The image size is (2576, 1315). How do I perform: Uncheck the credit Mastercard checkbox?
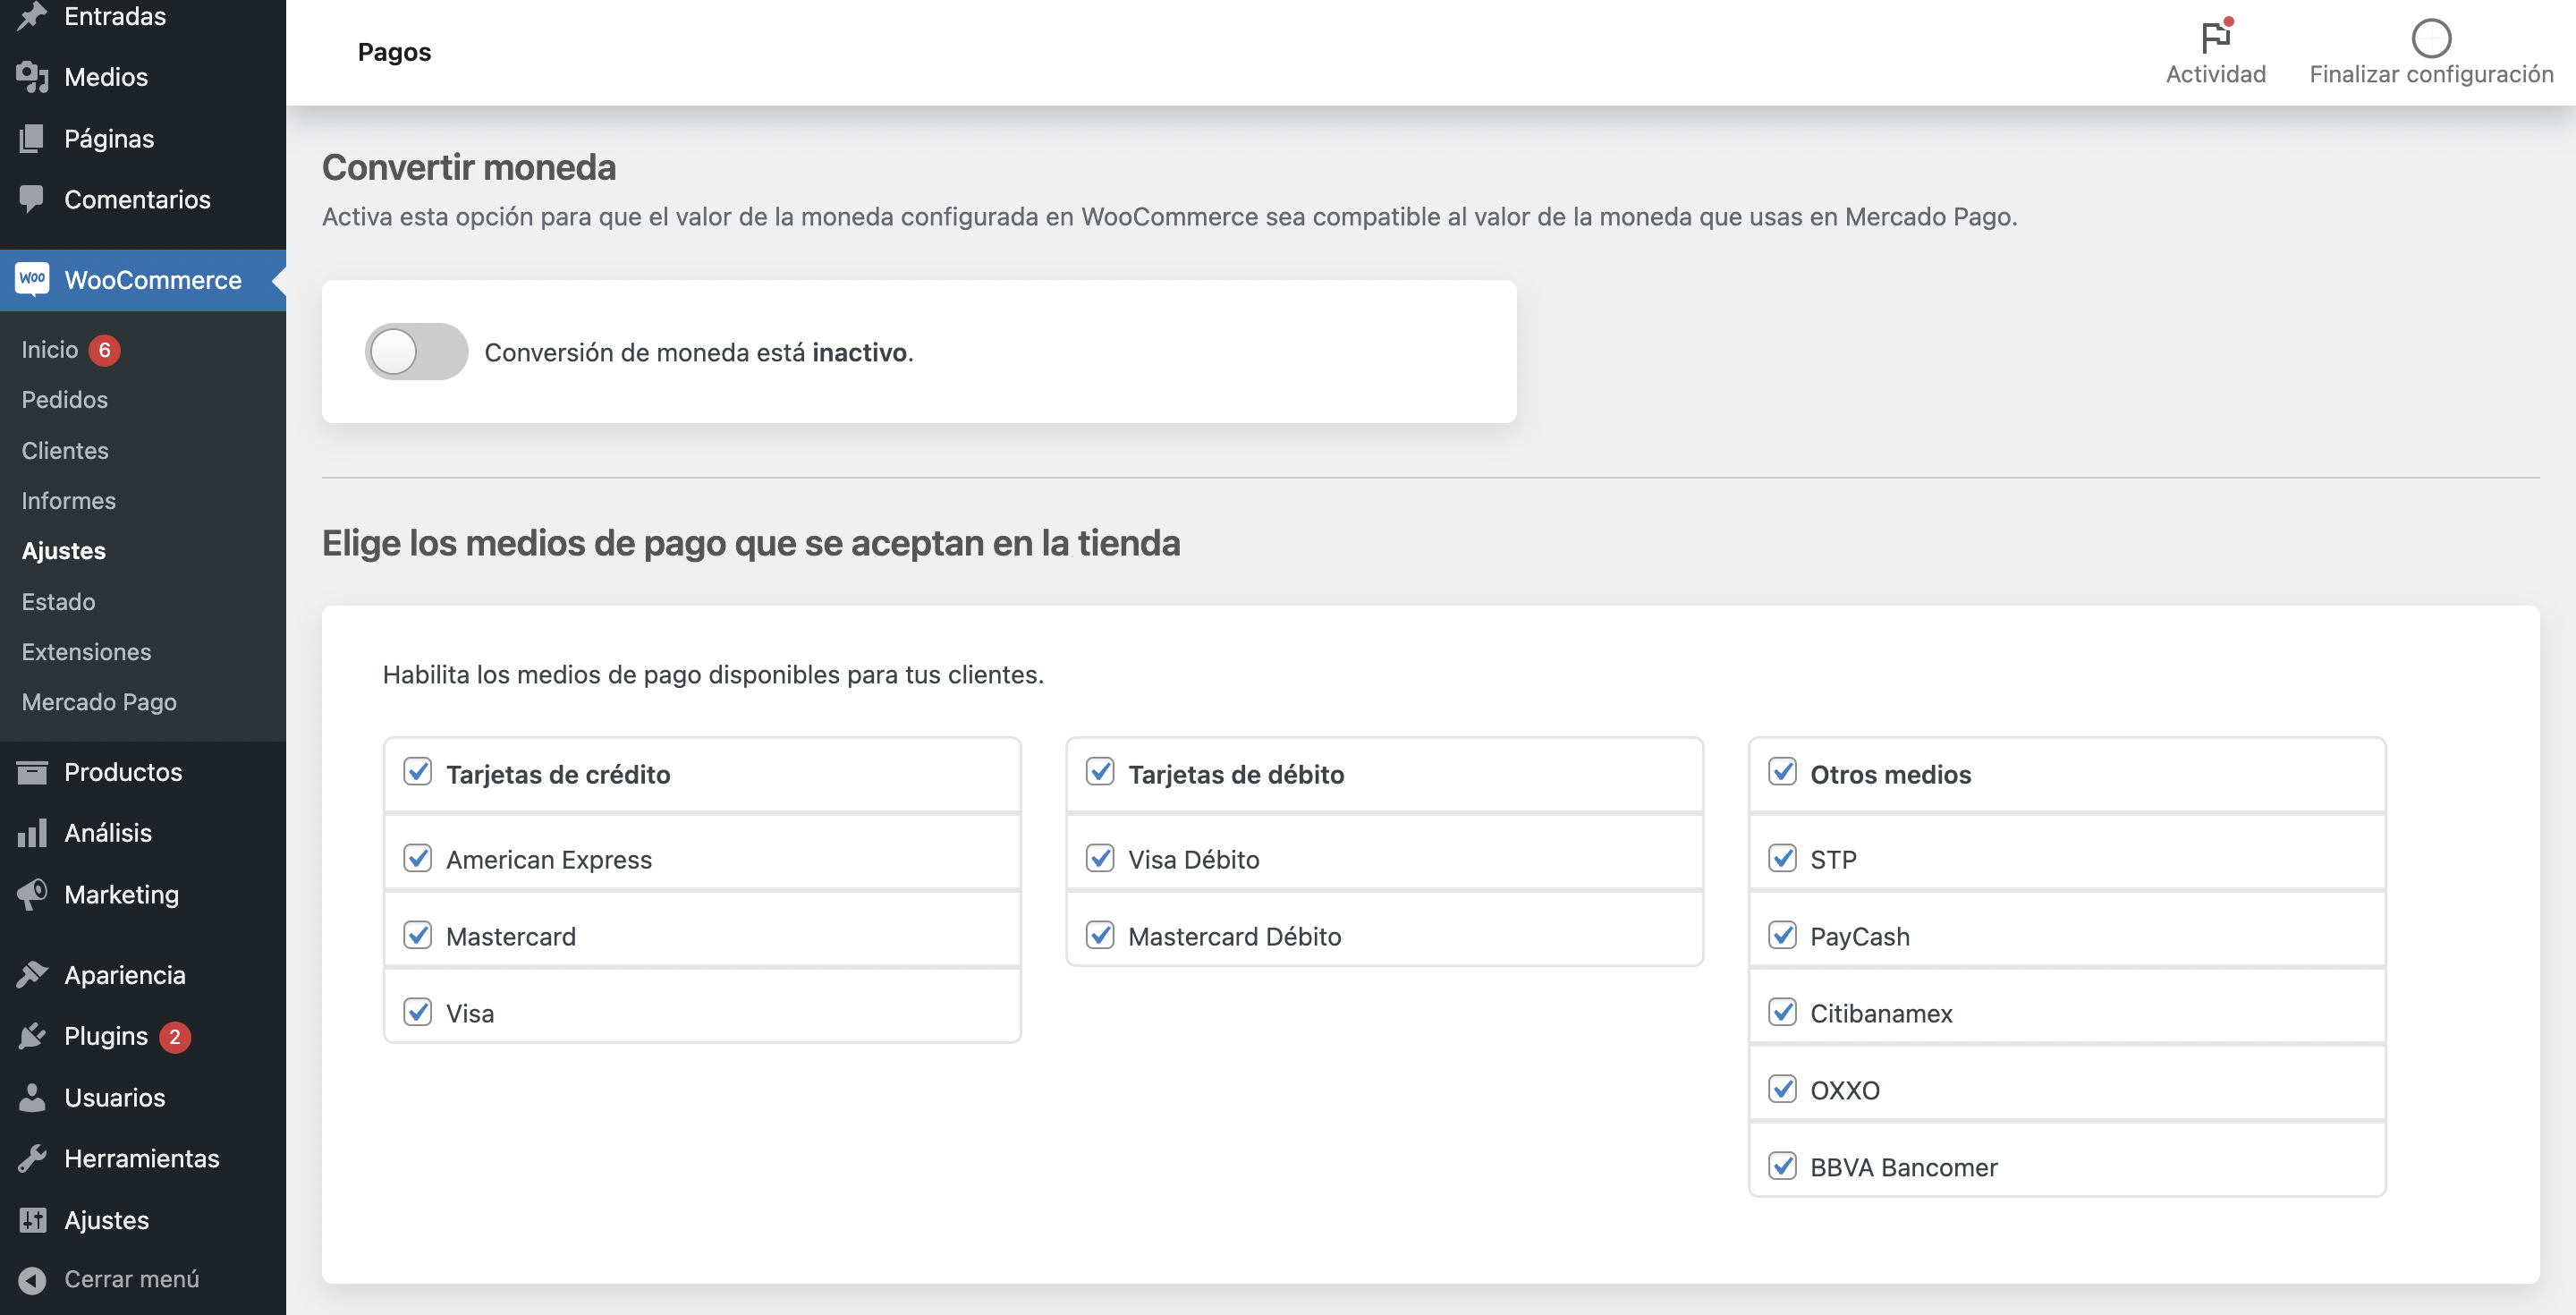coord(418,935)
